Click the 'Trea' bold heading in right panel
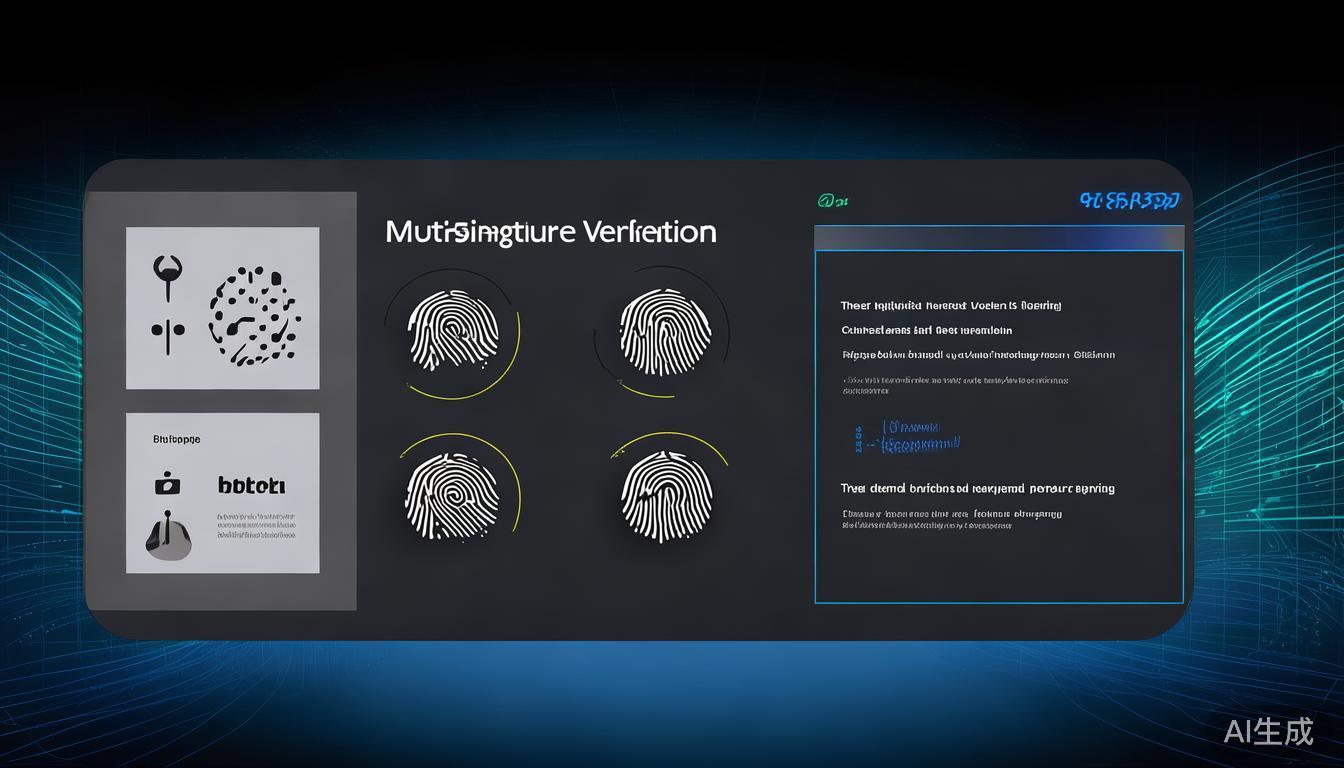This screenshot has width=1344, height=768. point(977,489)
